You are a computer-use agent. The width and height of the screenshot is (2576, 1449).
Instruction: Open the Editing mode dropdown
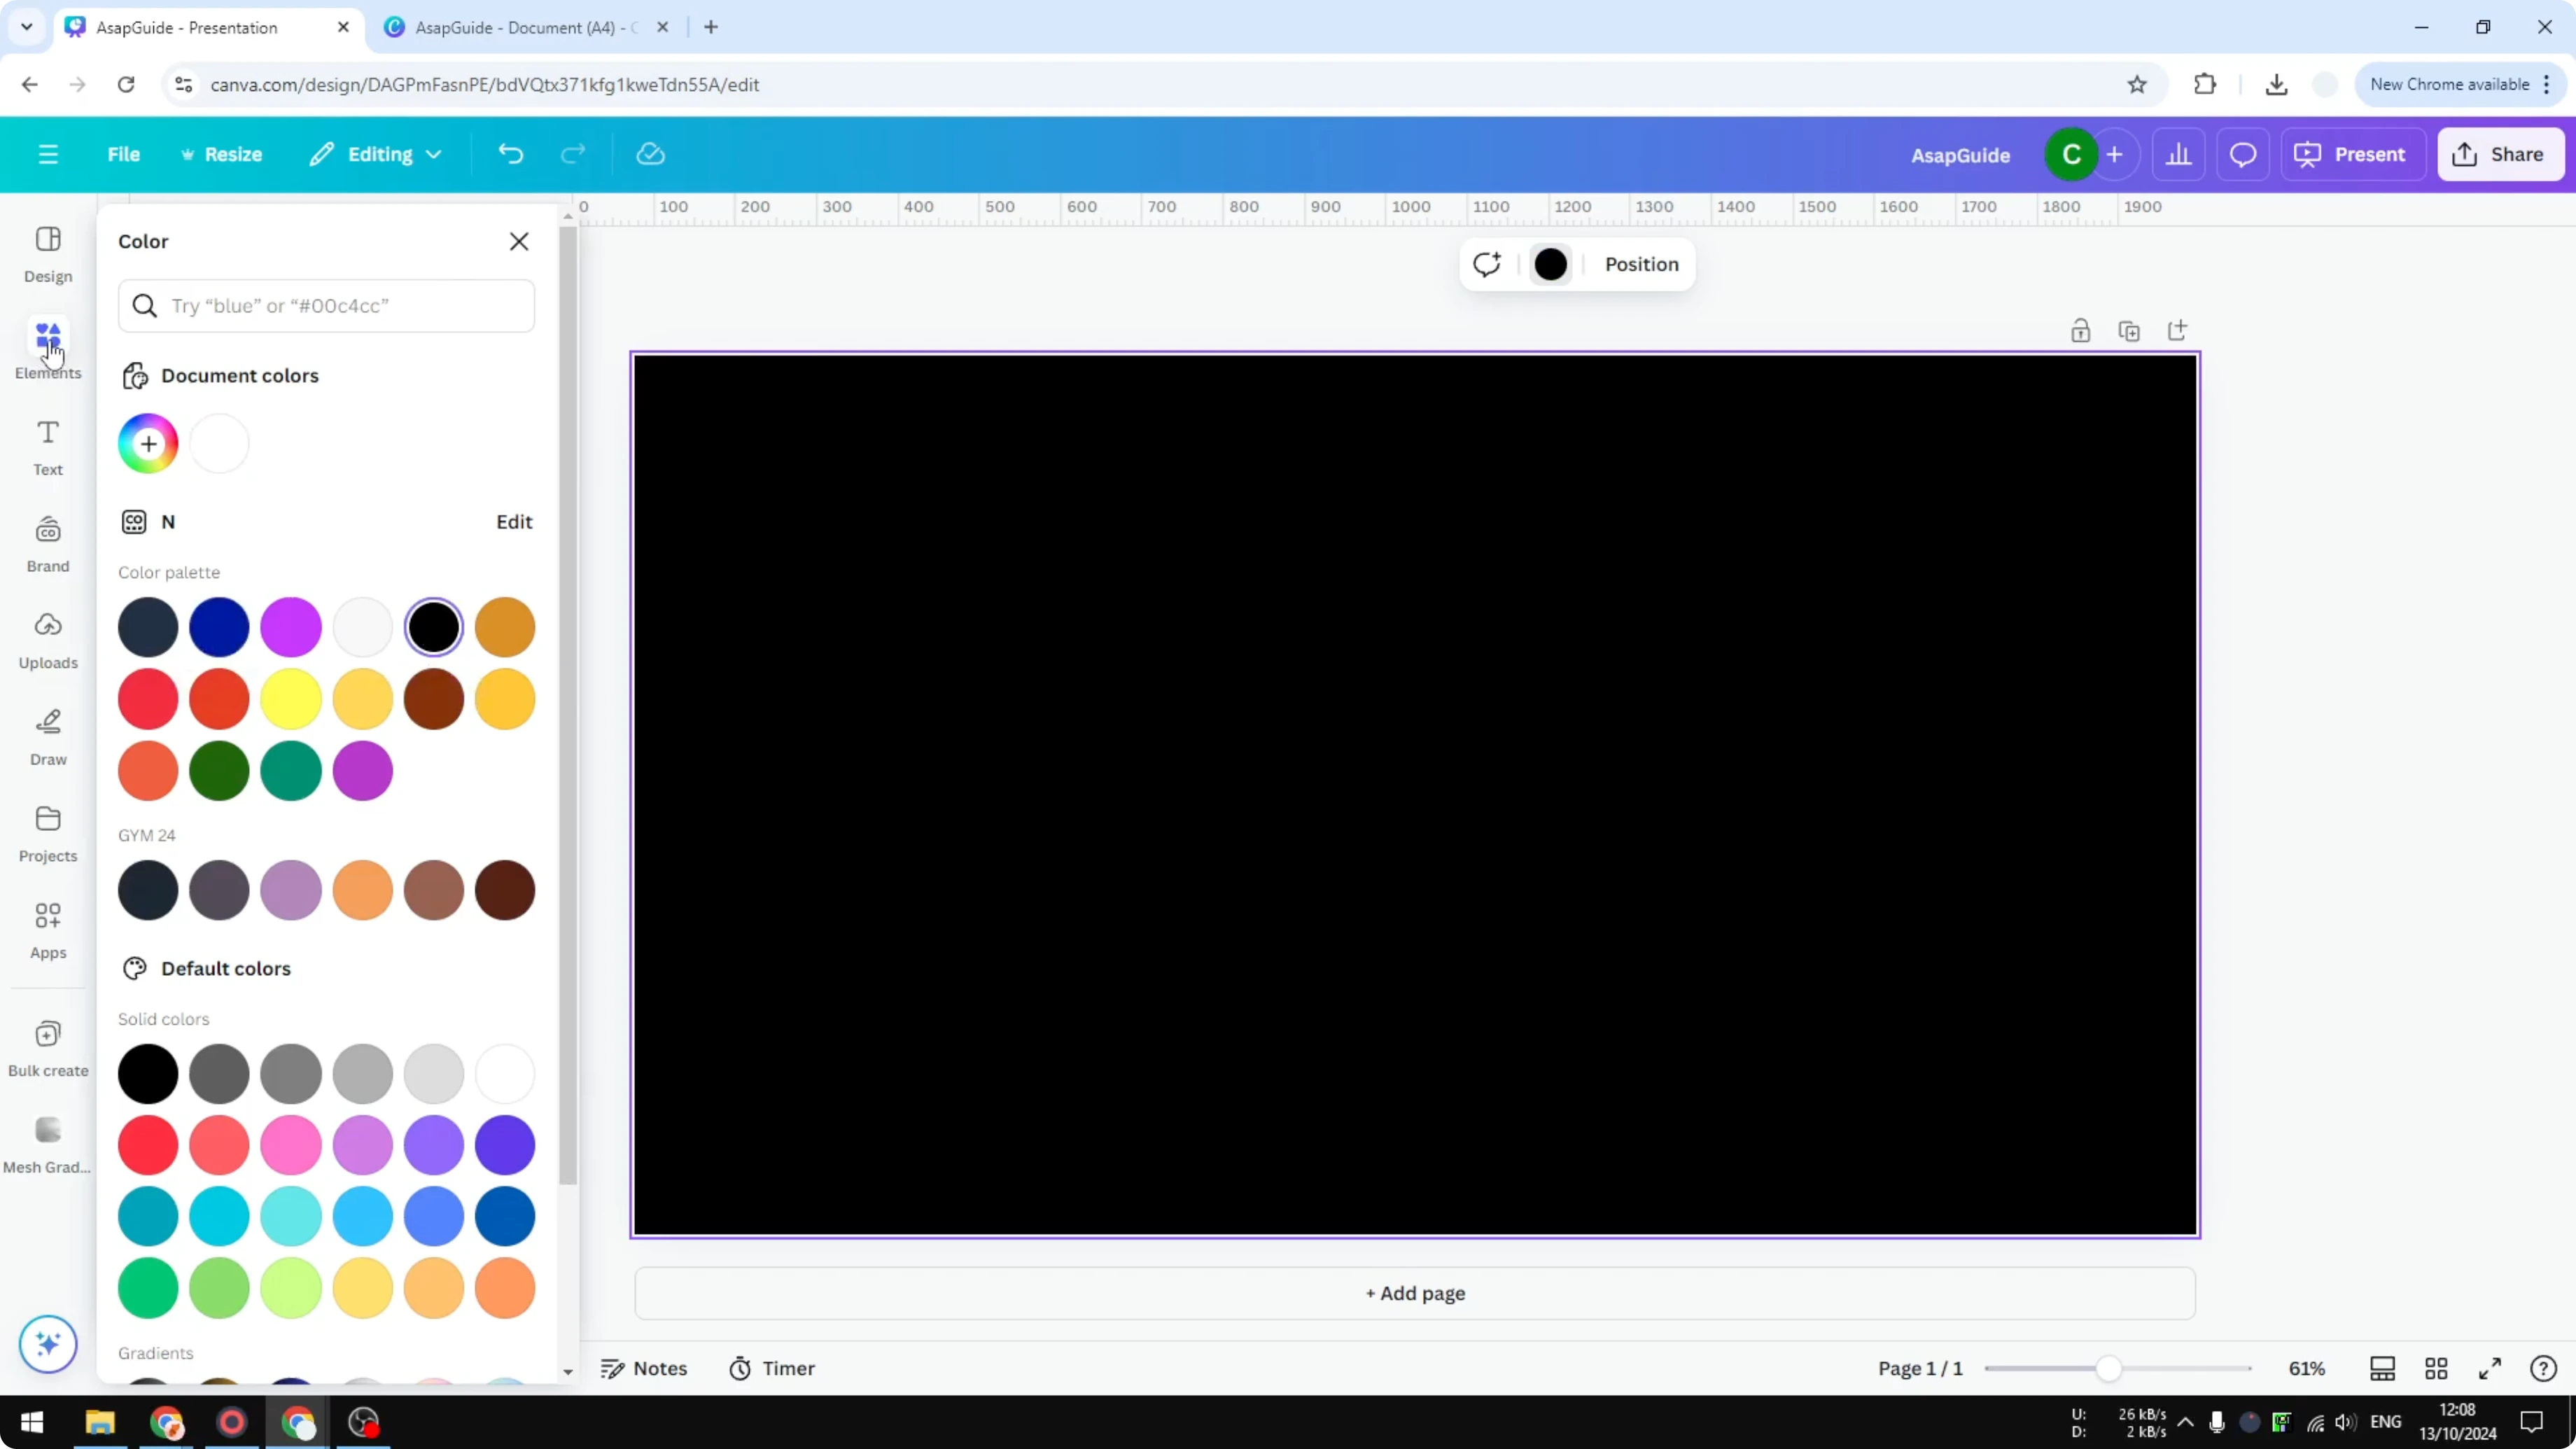click(x=376, y=154)
